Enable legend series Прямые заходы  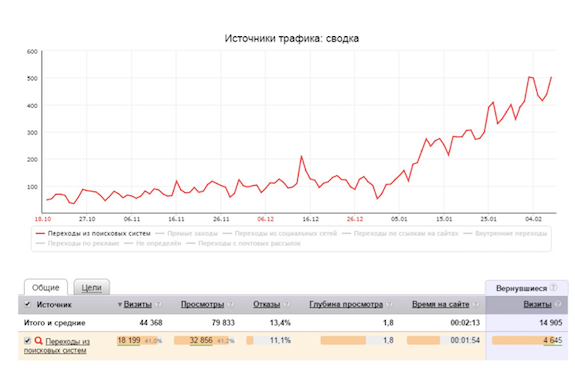coord(187,234)
